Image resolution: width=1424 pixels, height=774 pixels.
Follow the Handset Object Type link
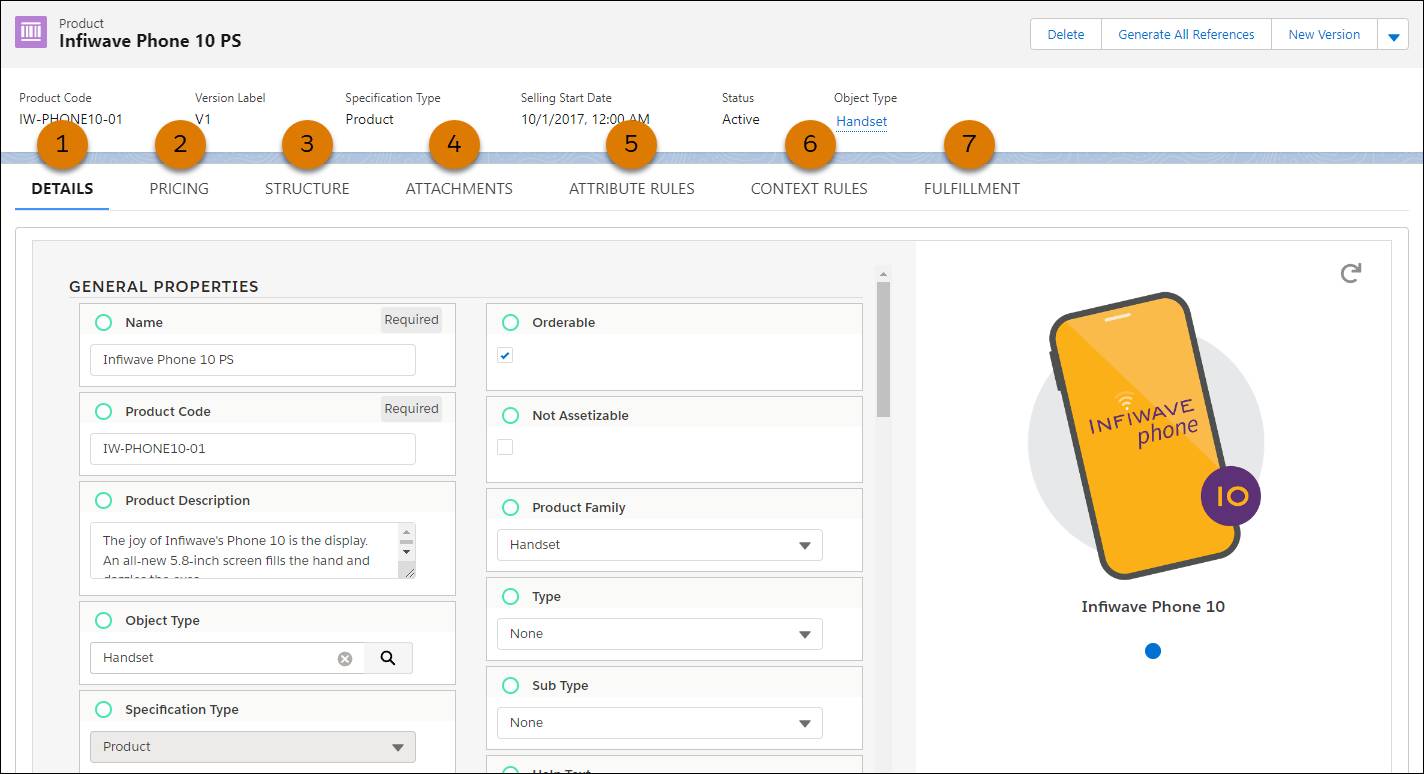click(859, 121)
